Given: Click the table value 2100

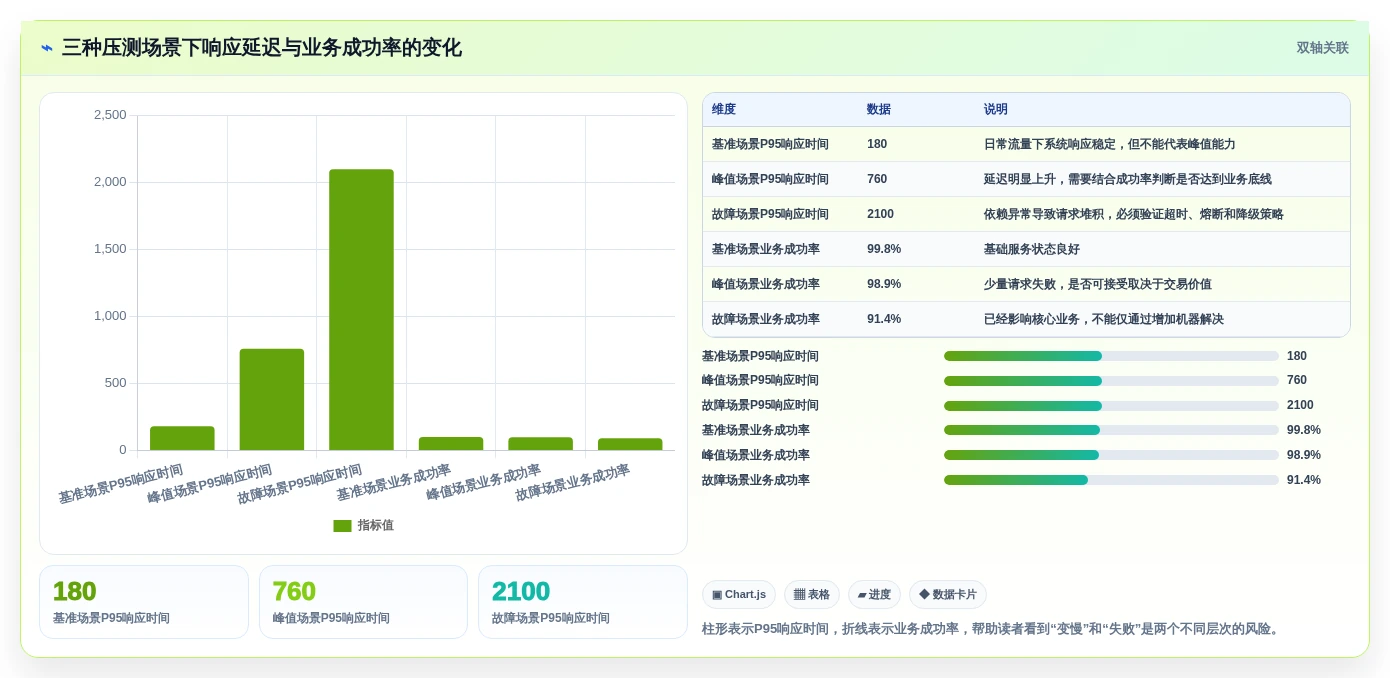Looking at the screenshot, I should [880, 214].
